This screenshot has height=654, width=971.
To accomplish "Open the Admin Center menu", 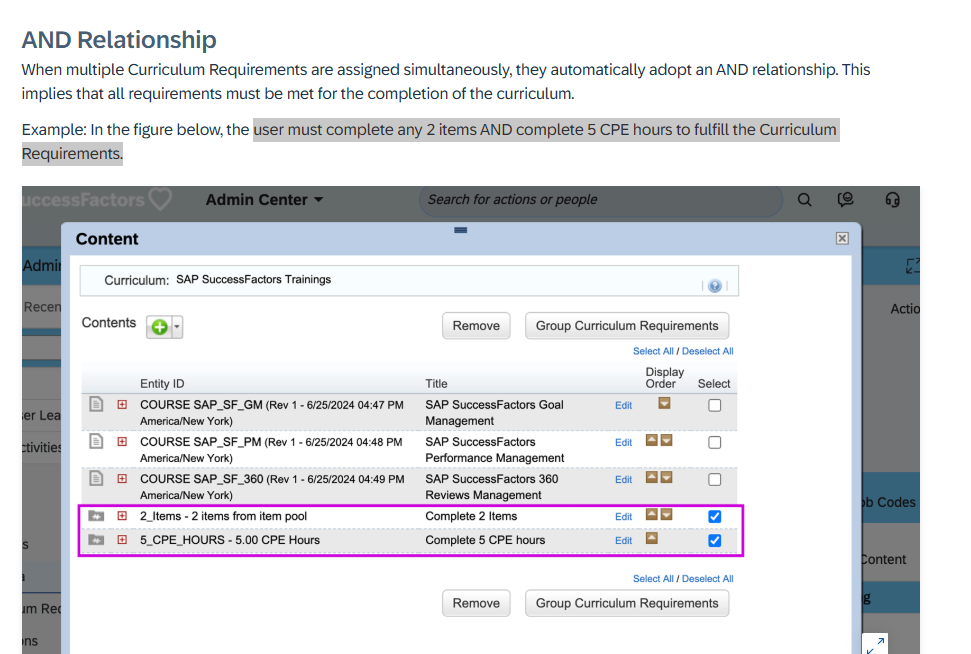I will click(x=264, y=200).
